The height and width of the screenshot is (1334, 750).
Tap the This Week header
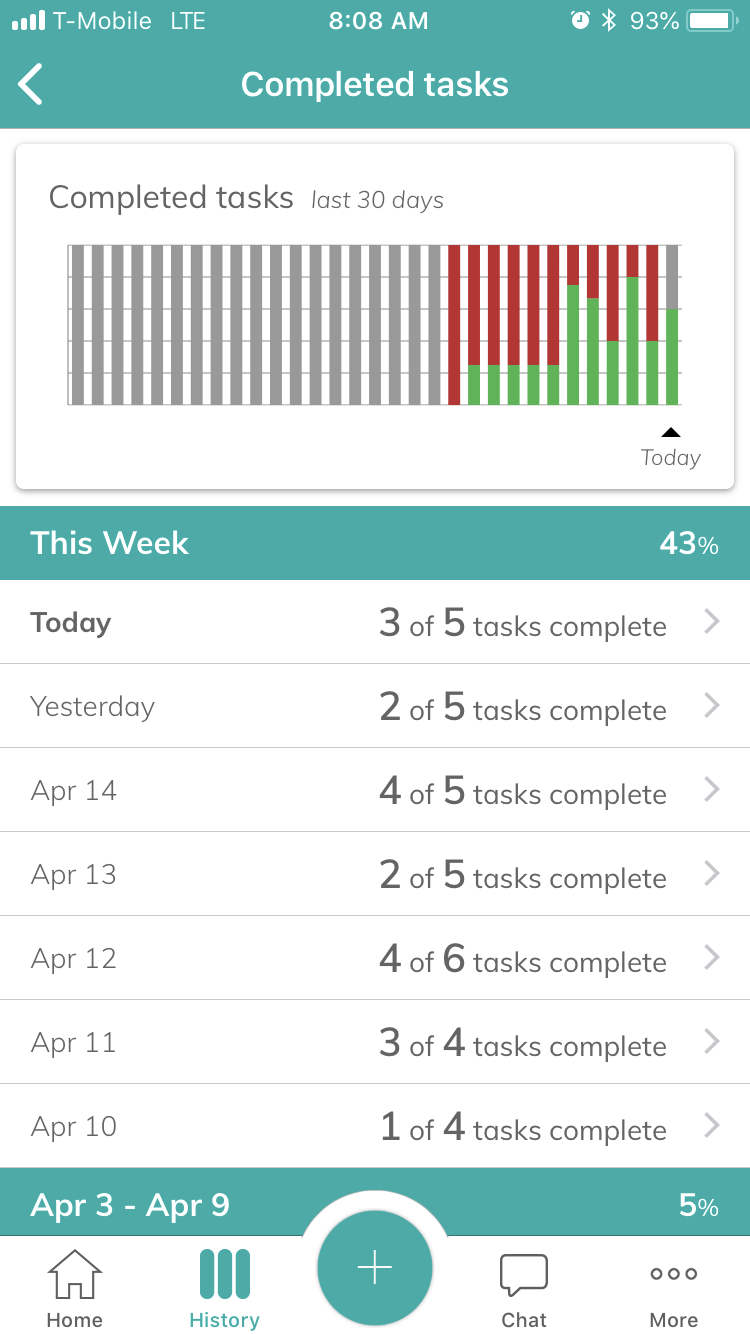(x=375, y=543)
